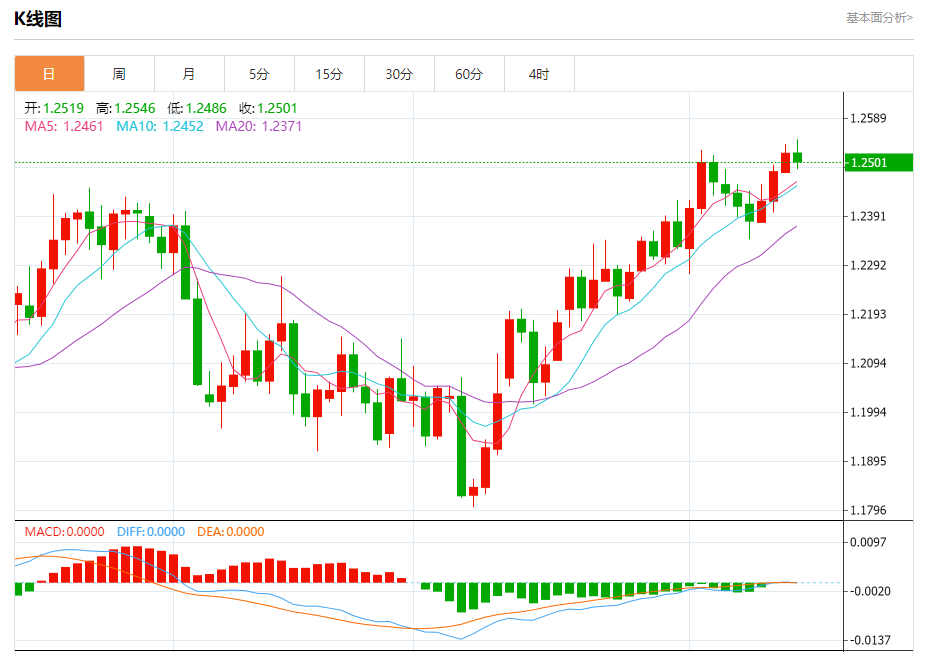Image resolution: width=926 pixels, height=652 pixels.
Task: Click the green 1.2501 current price label
Action: (879, 162)
